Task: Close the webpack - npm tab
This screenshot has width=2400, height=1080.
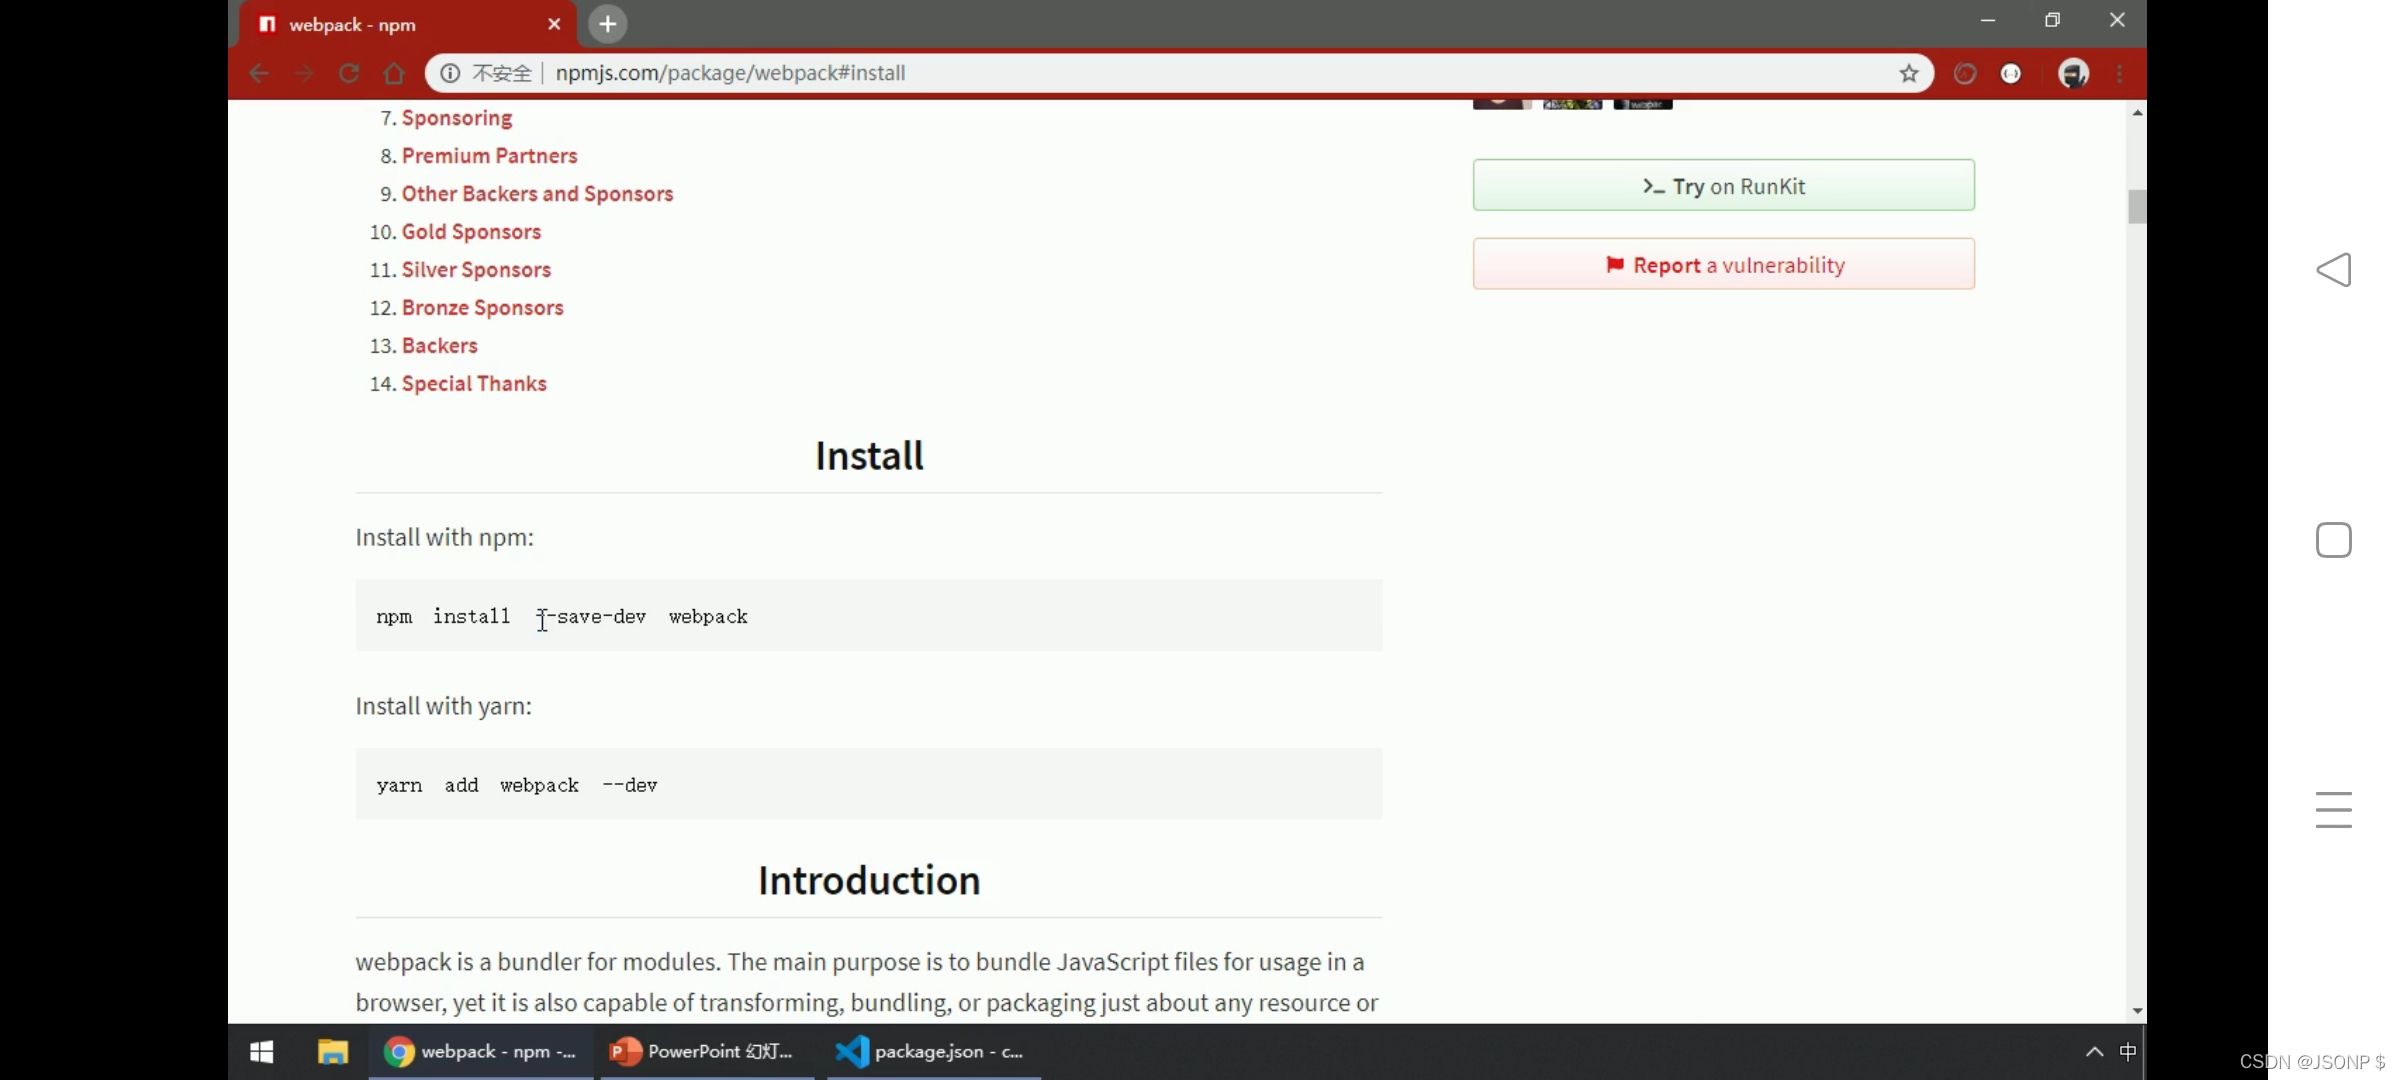Action: tap(554, 24)
